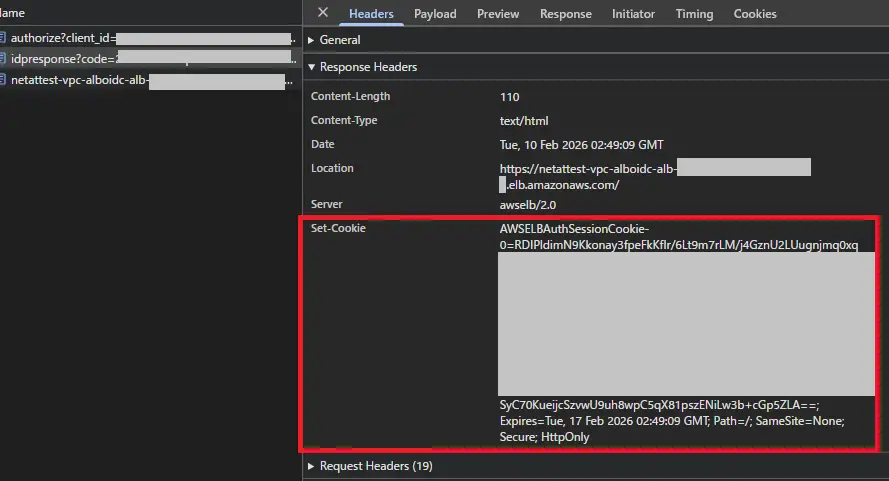Expand the General section
The height and width of the screenshot is (481, 889).
point(340,40)
